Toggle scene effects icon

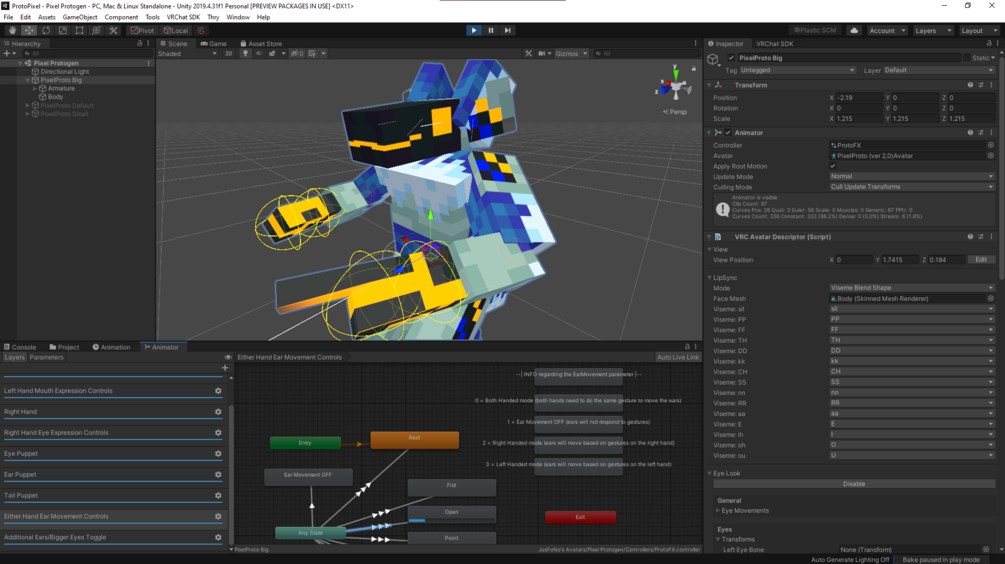click(272, 54)
